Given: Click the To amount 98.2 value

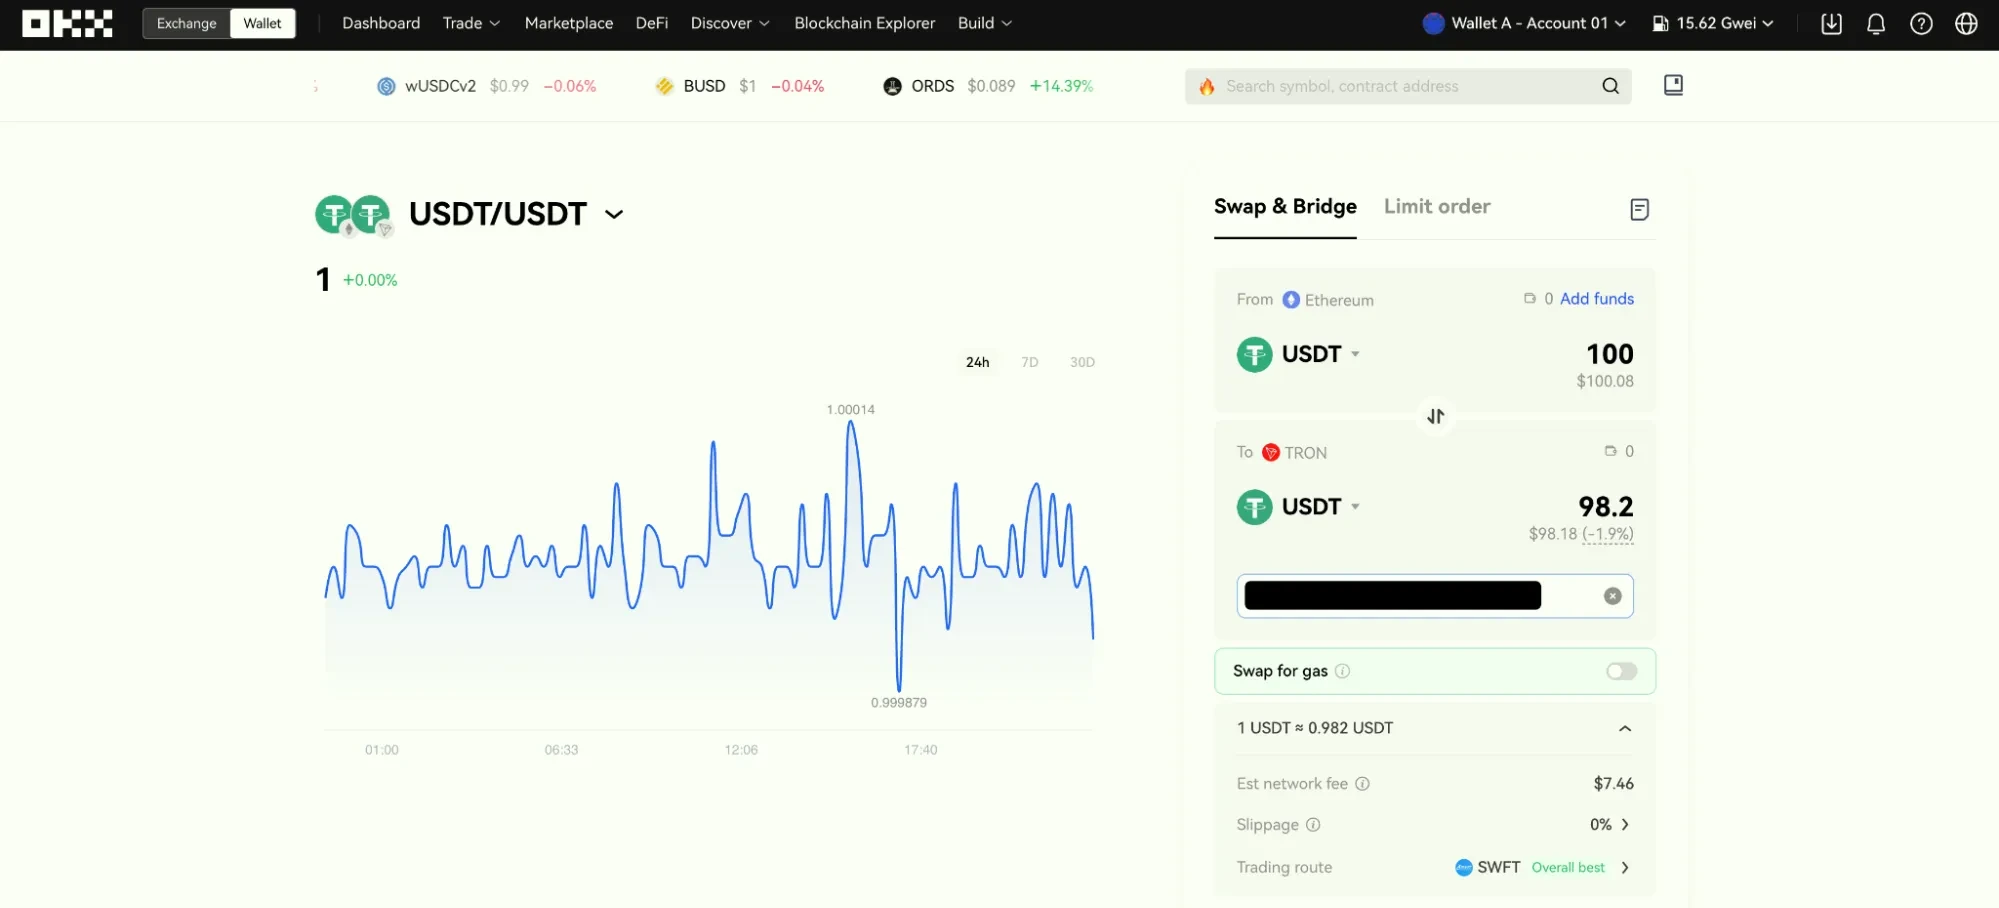Looking at the screenshot, I should point(1605,507).
